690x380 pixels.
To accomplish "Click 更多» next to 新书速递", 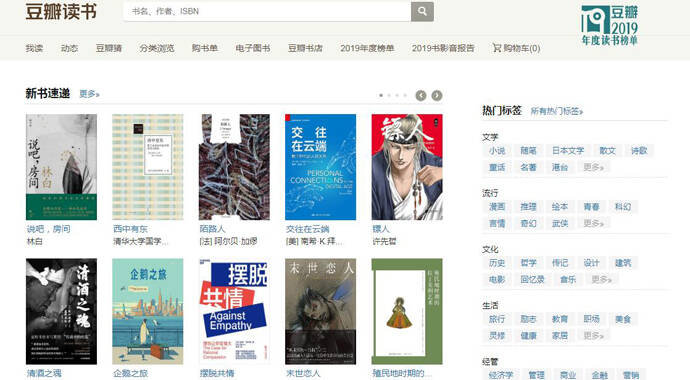I will tap(89, 94).
